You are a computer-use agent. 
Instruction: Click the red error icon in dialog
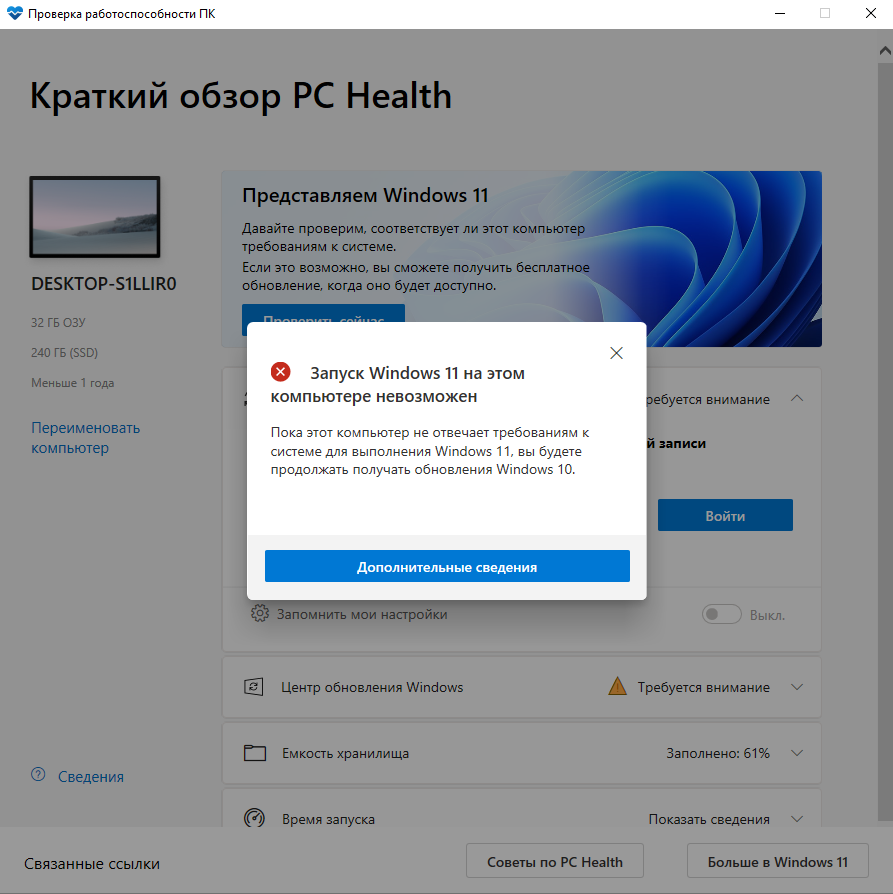coord(280,372)
